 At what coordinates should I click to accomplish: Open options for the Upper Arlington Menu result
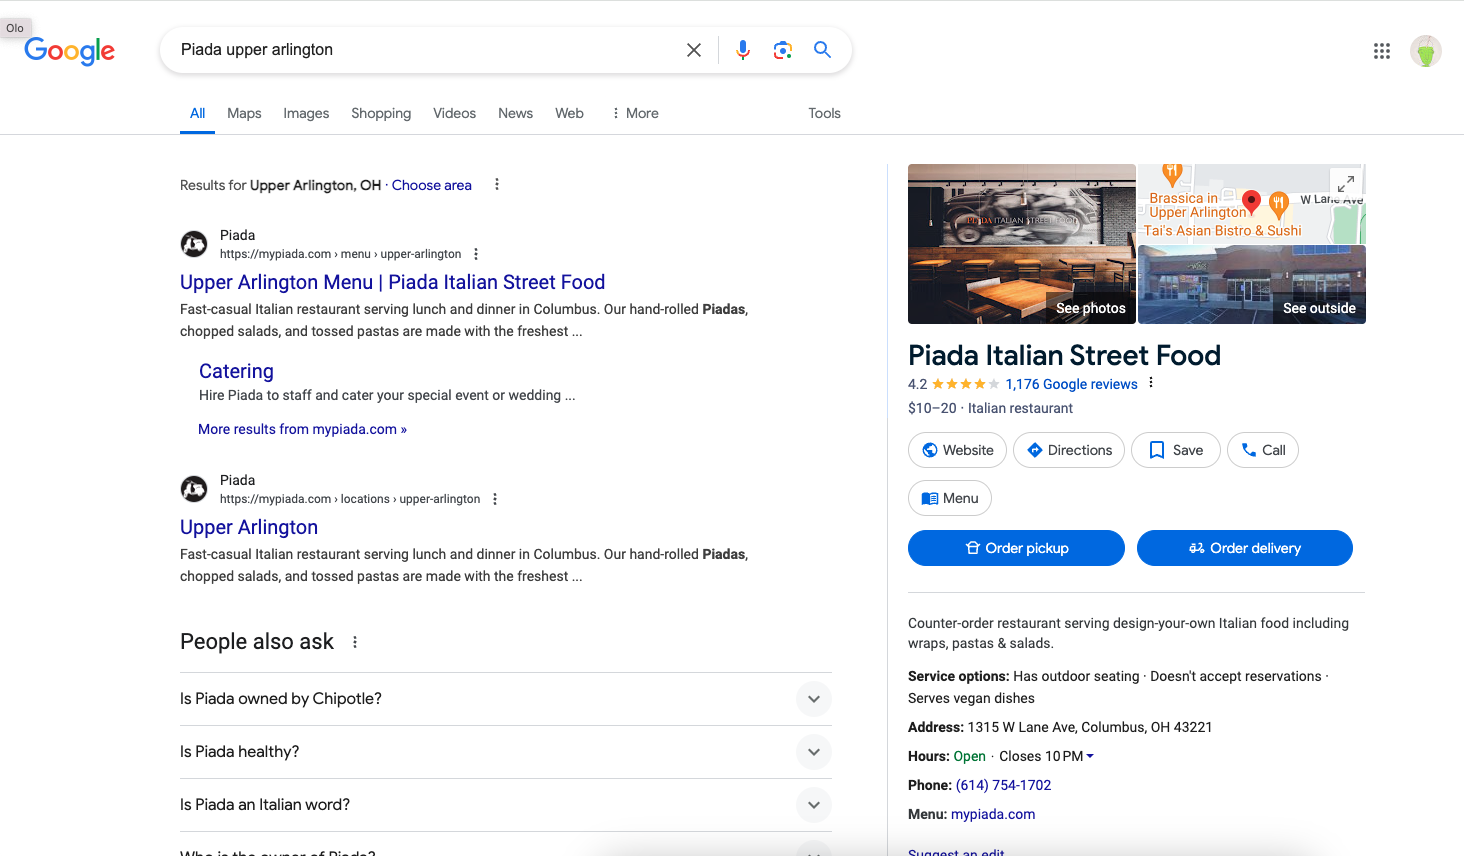pos(476,254)
